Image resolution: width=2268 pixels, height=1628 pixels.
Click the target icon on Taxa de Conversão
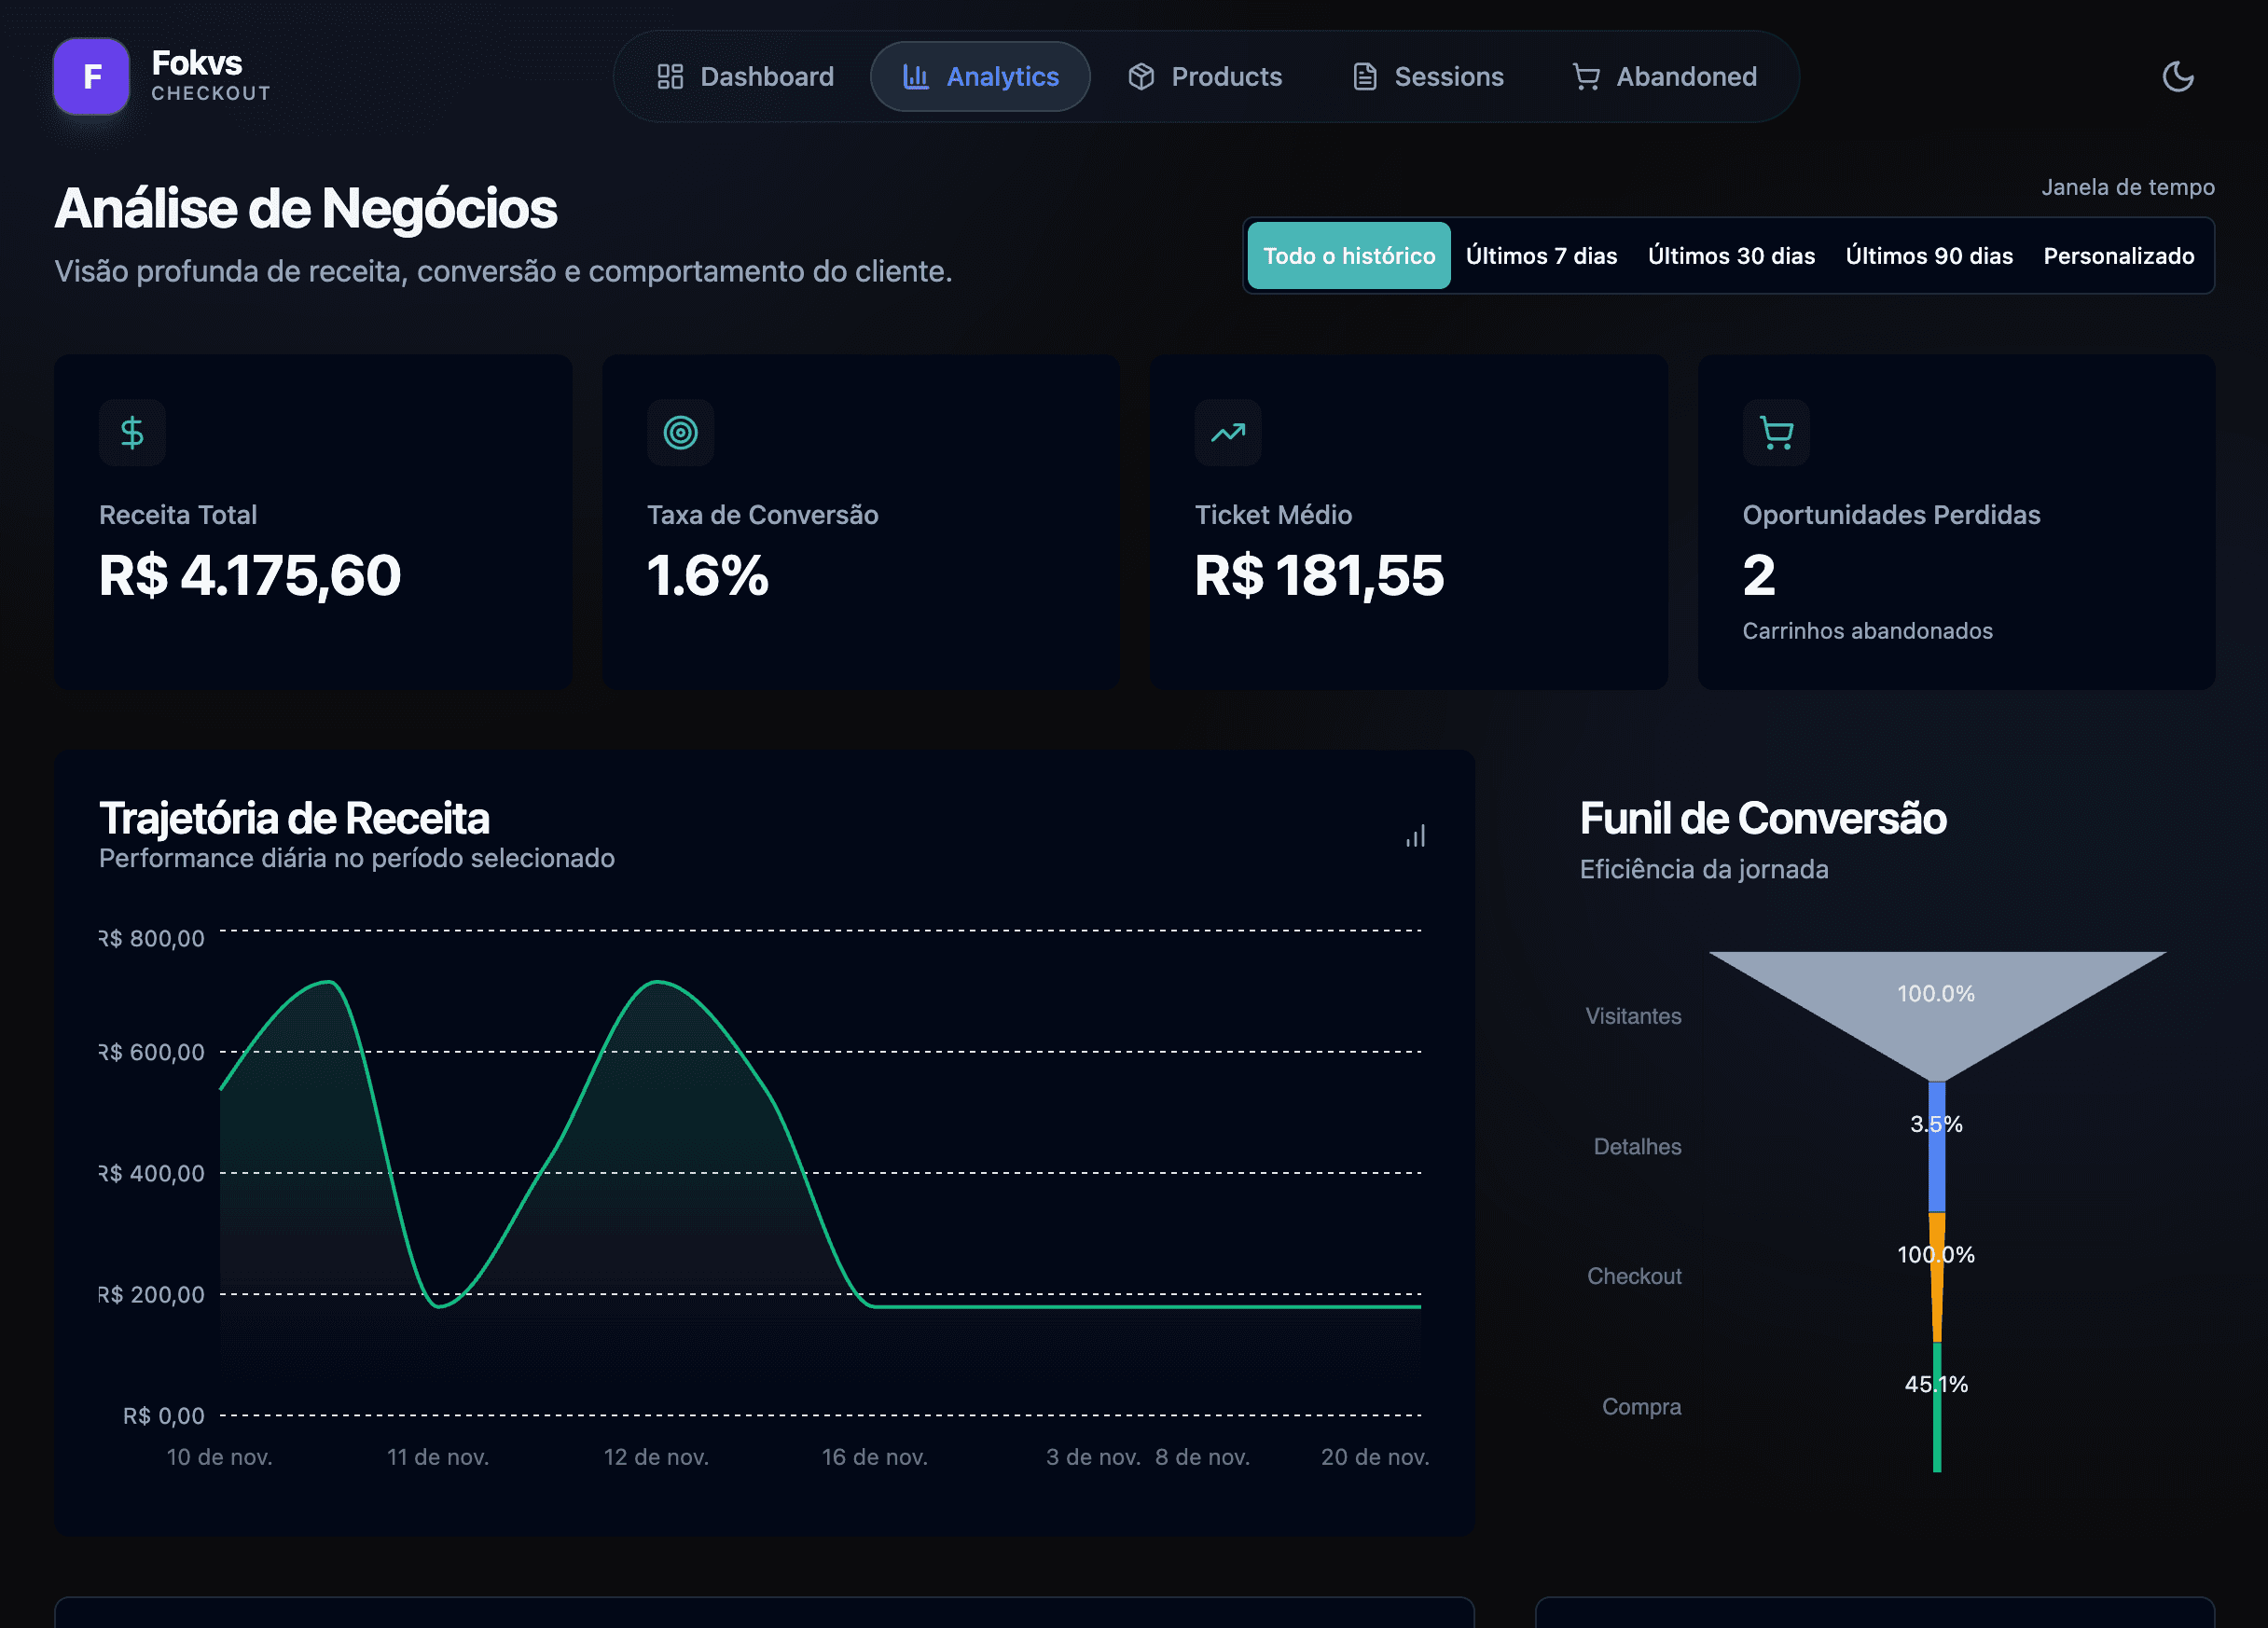coord(680,432)
